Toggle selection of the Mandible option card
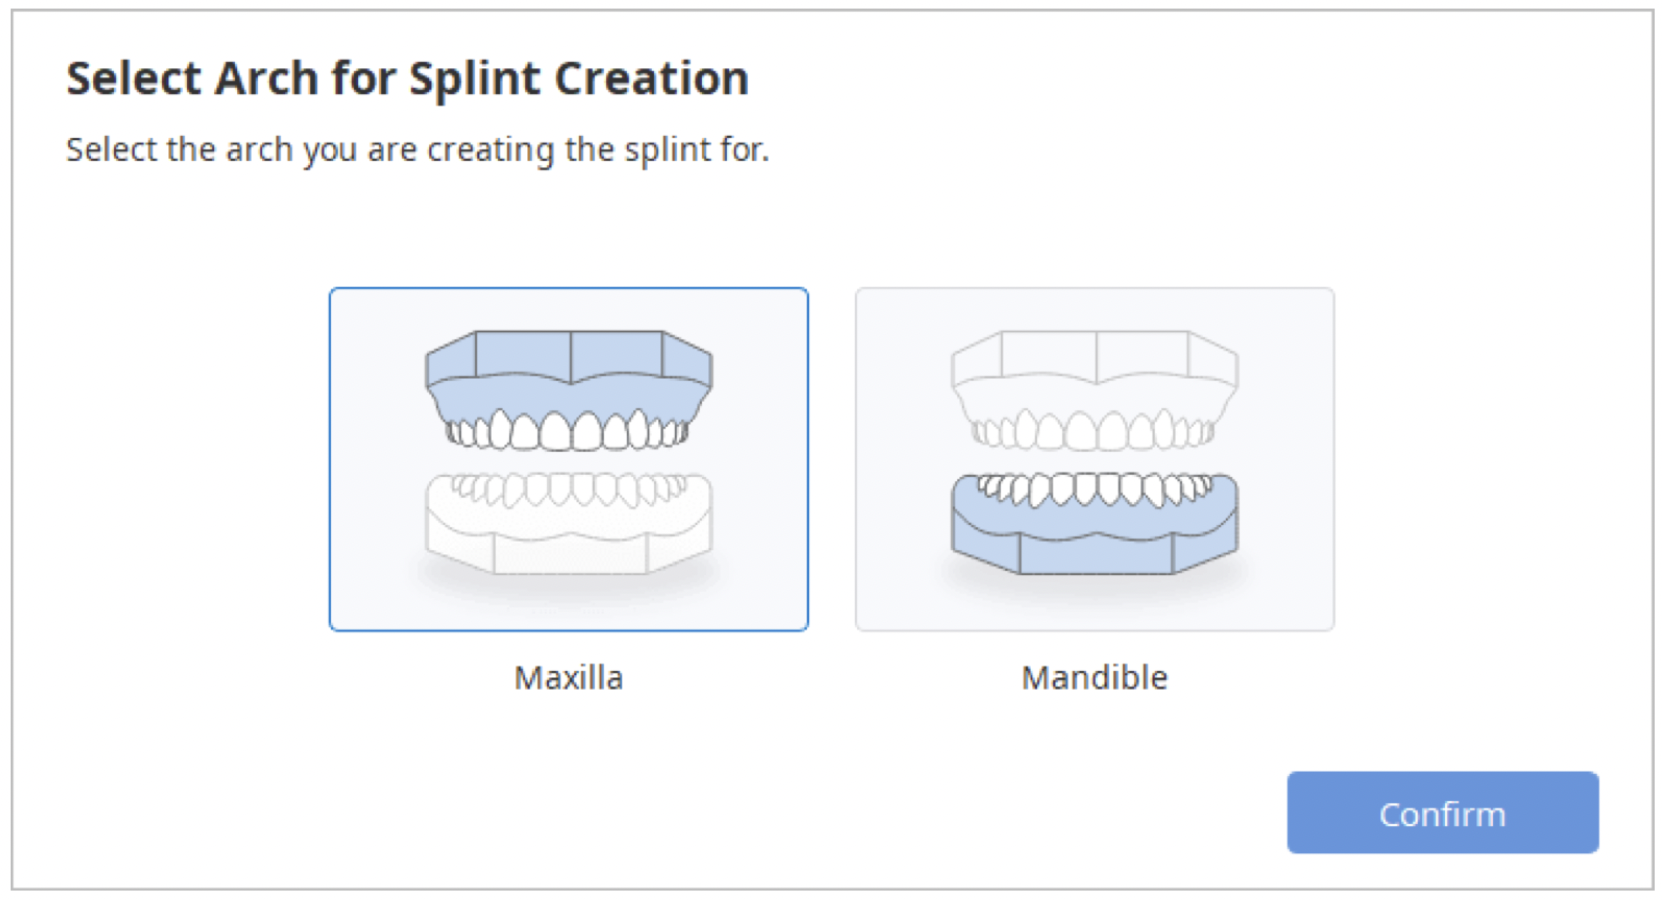 1094,458
